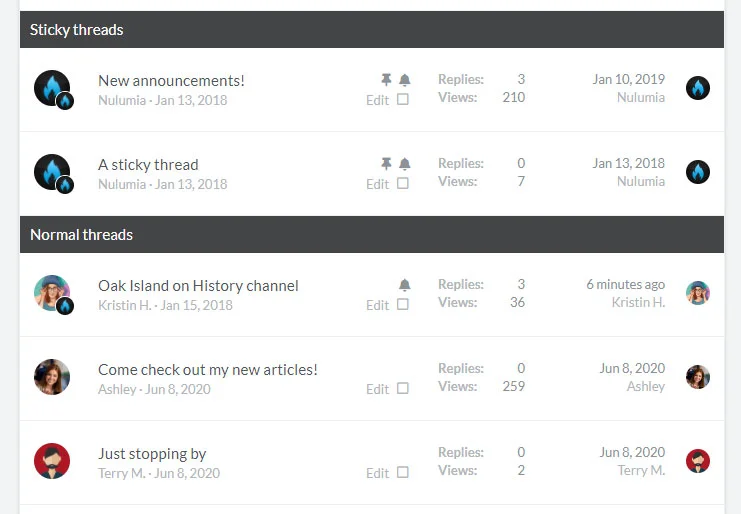This screenshot has height=514, width=741.
Task: Open Come check out my new articles thread
Action: pyautogui.click(x=208, y=369)
